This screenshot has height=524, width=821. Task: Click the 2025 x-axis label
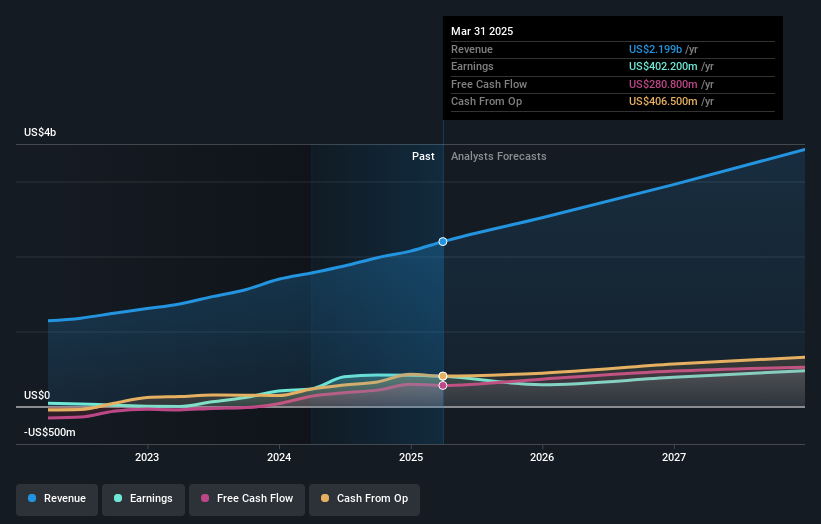[411, 458]
